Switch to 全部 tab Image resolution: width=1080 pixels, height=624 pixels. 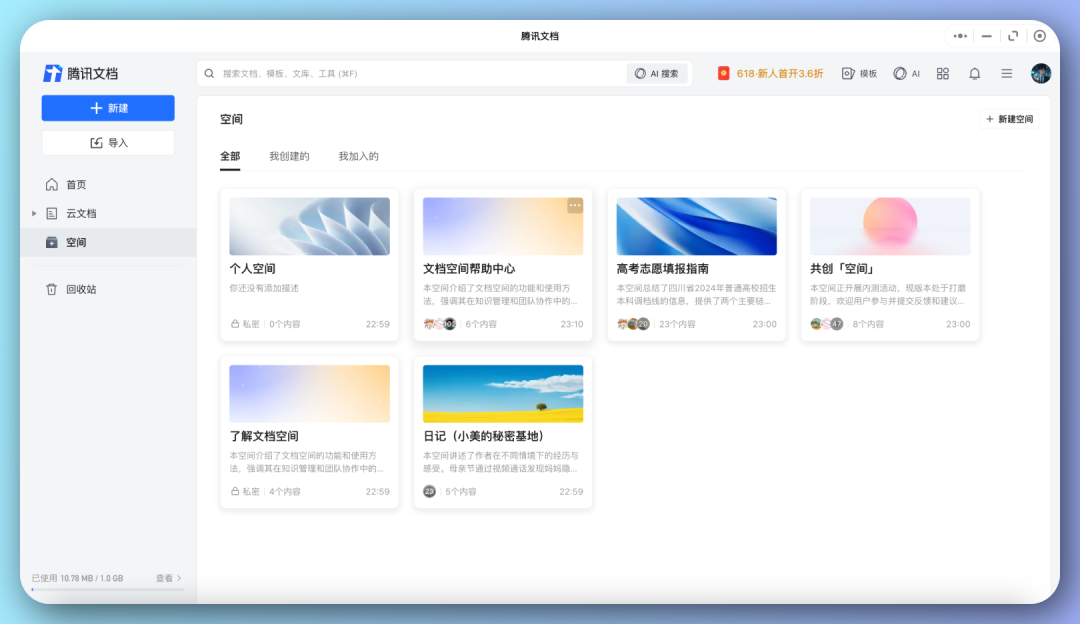pyautogui.click(x=230, y=156)
